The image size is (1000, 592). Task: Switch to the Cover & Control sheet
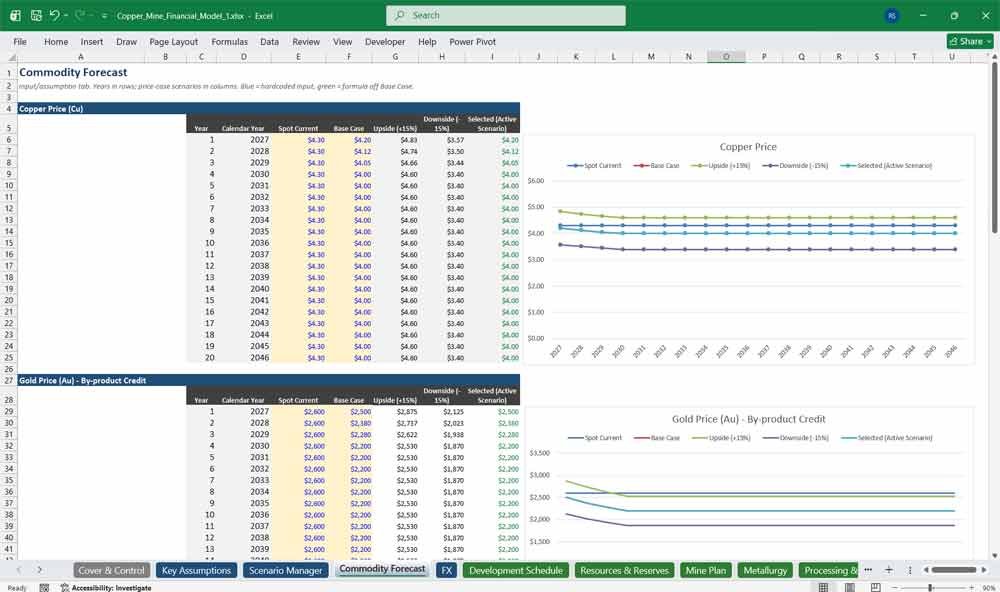(x=112, y=570)
